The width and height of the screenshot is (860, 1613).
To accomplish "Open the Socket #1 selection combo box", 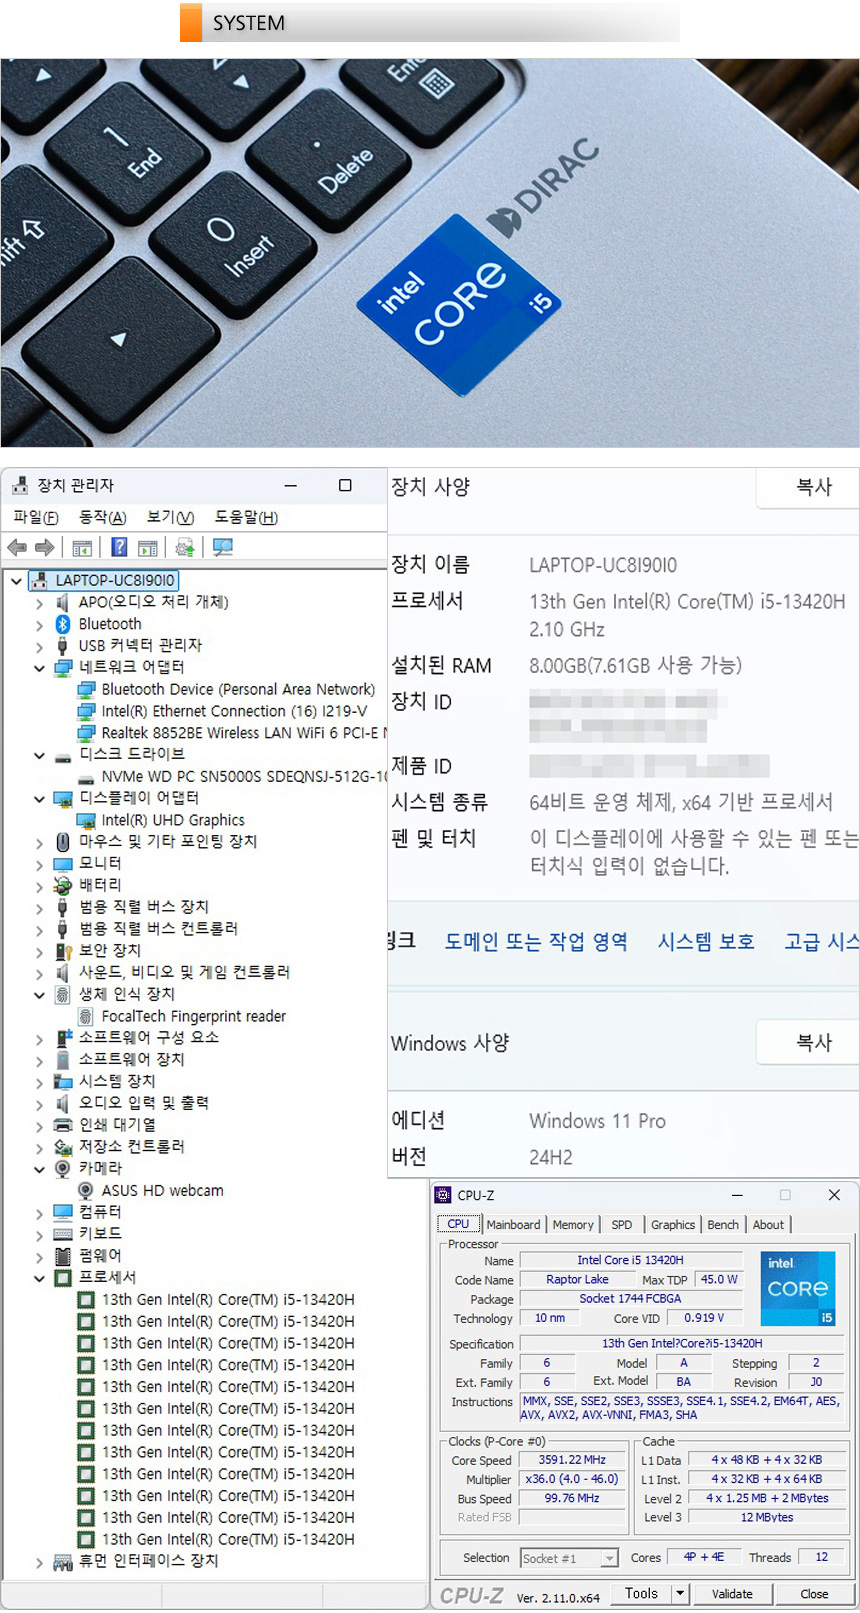I will [569, 1558].
